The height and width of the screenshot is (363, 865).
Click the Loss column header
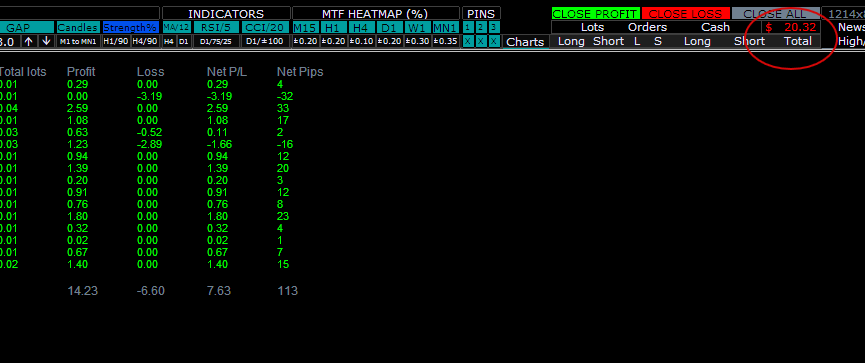tap(151, 72)
